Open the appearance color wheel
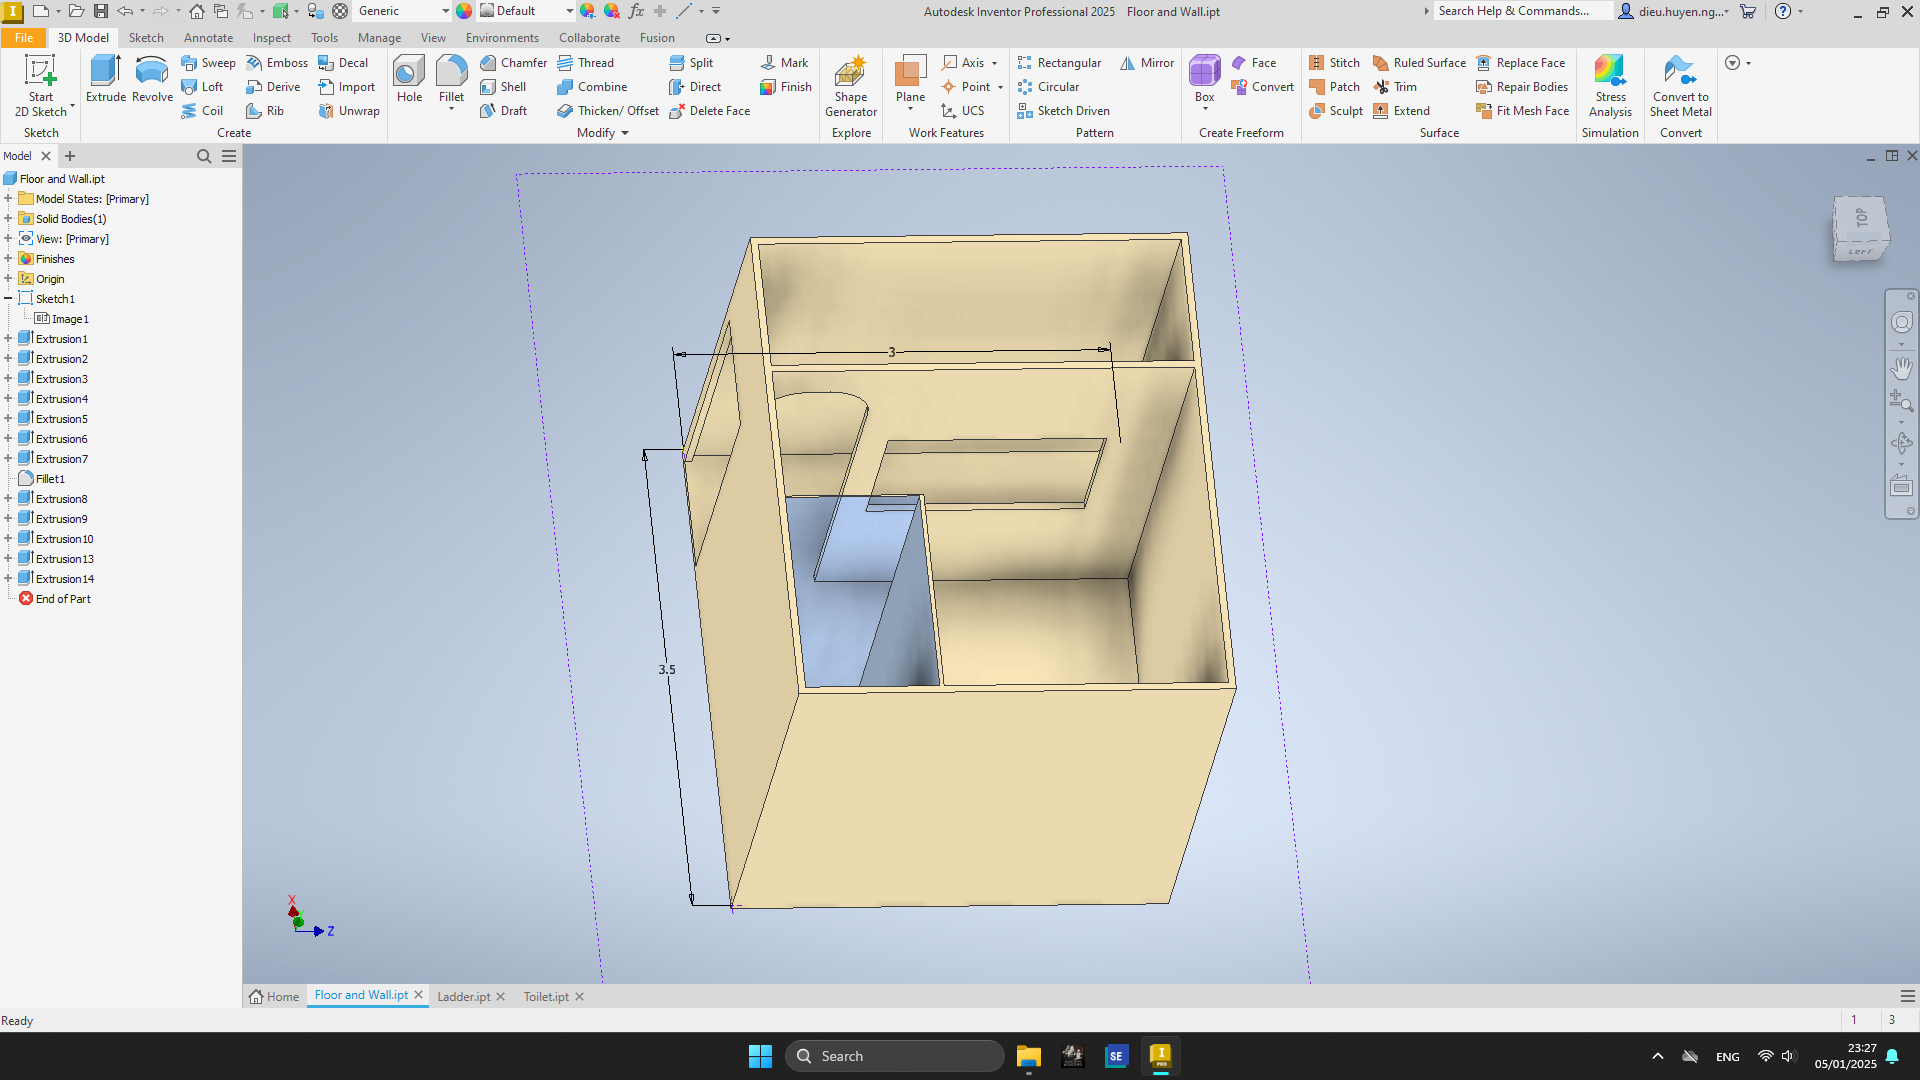 coord(464,11)
